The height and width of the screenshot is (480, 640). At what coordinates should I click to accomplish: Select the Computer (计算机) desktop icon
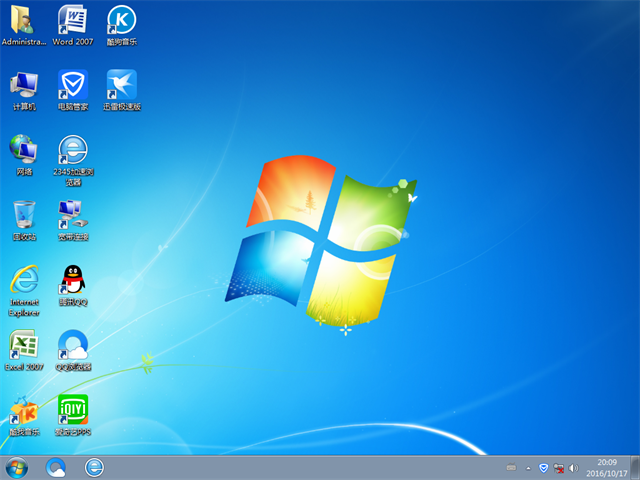[23, 85]
